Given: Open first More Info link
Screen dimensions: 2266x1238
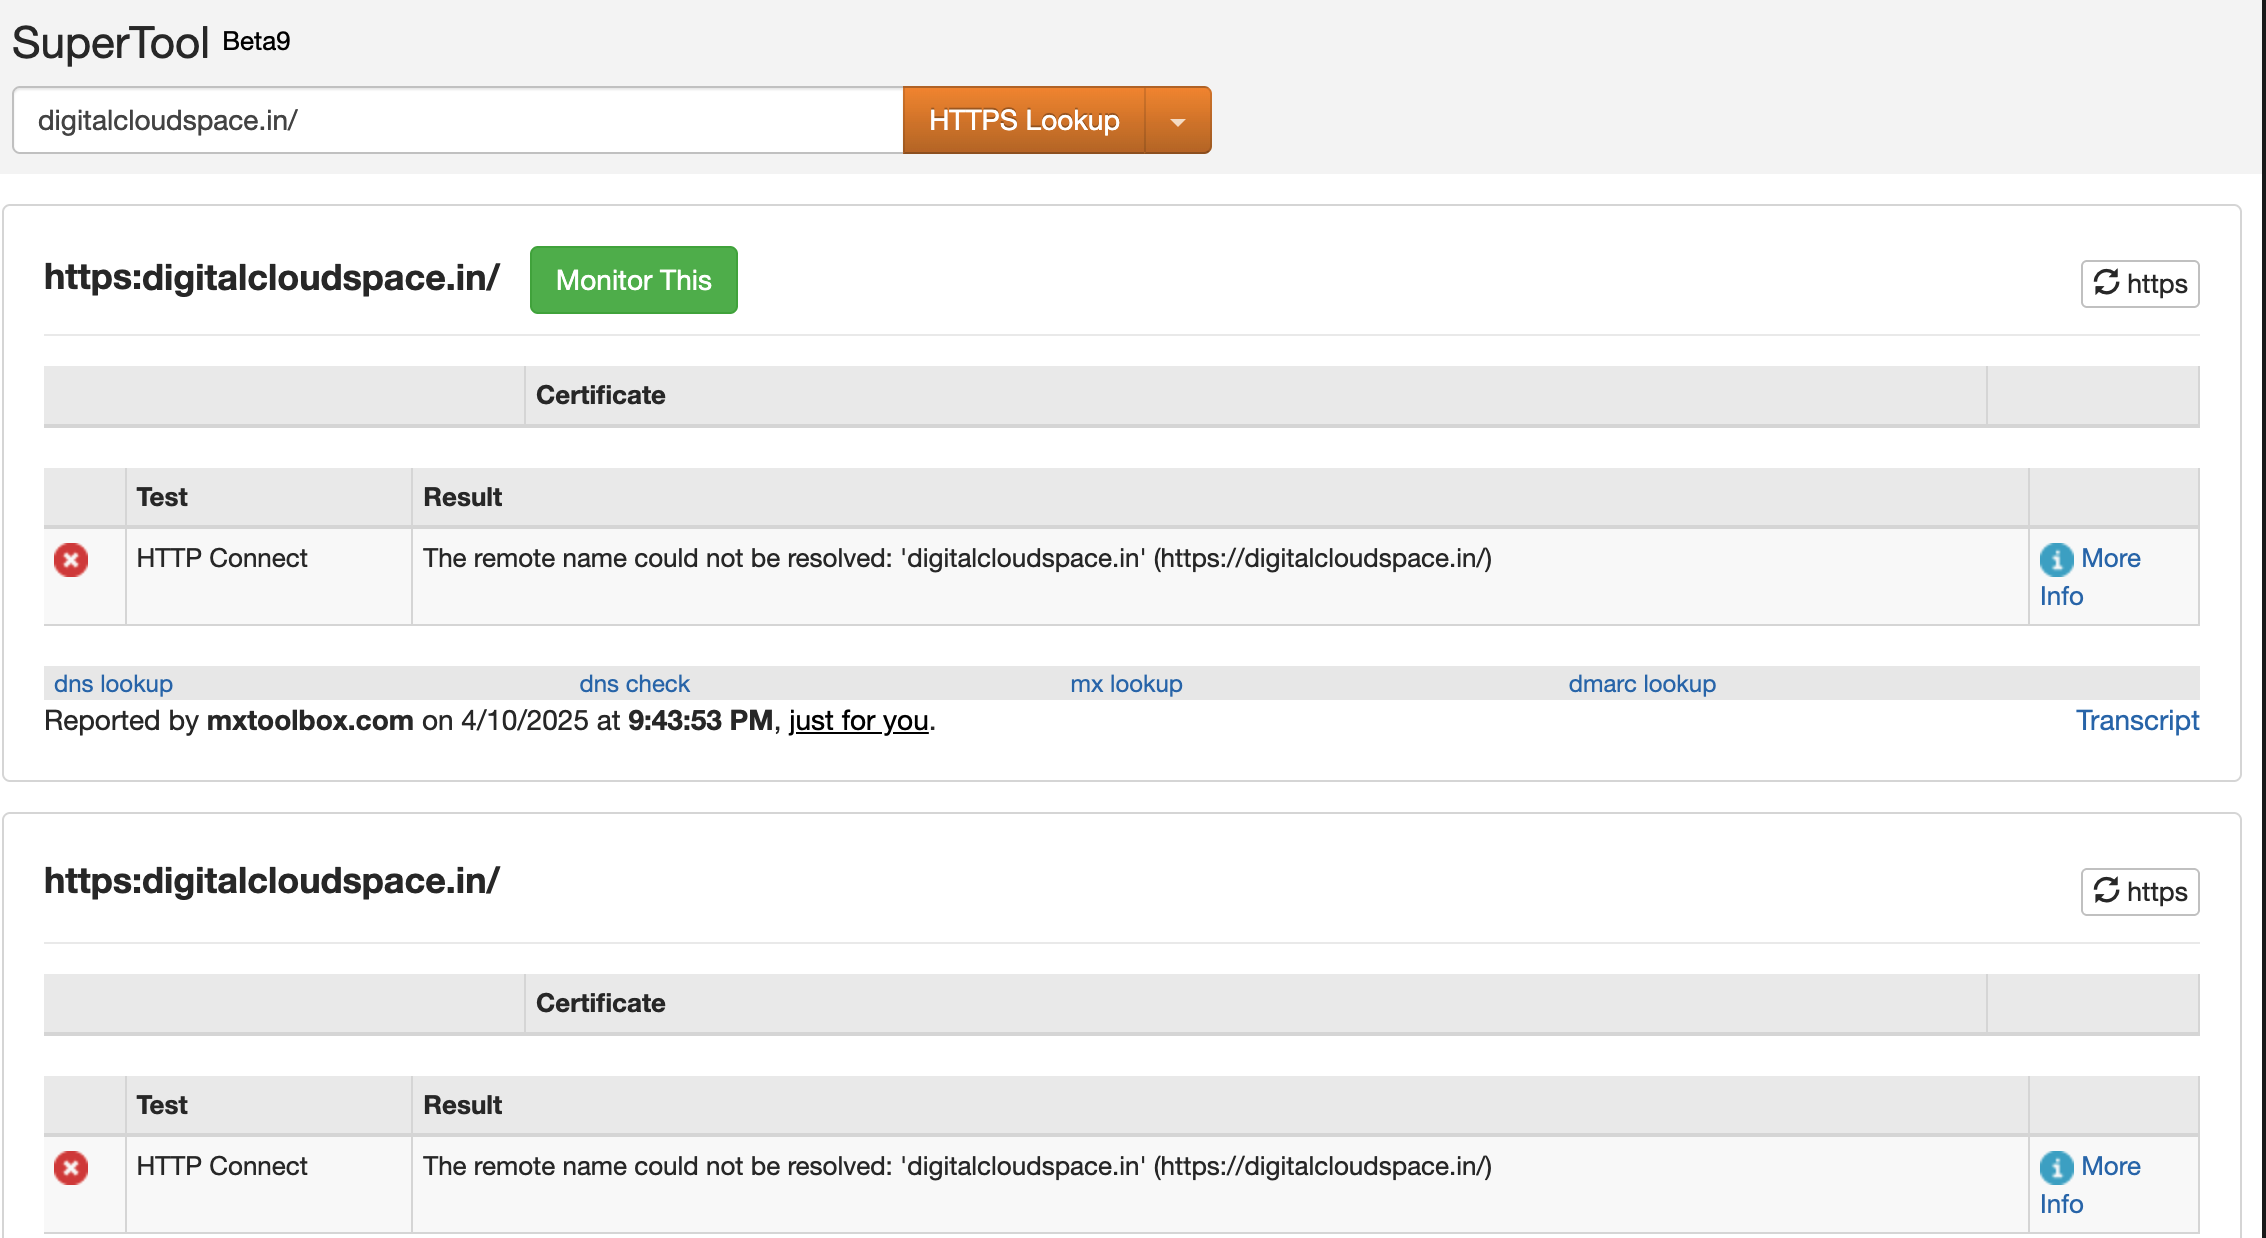Looking at the screenshot, I should tap(2110, 558).
